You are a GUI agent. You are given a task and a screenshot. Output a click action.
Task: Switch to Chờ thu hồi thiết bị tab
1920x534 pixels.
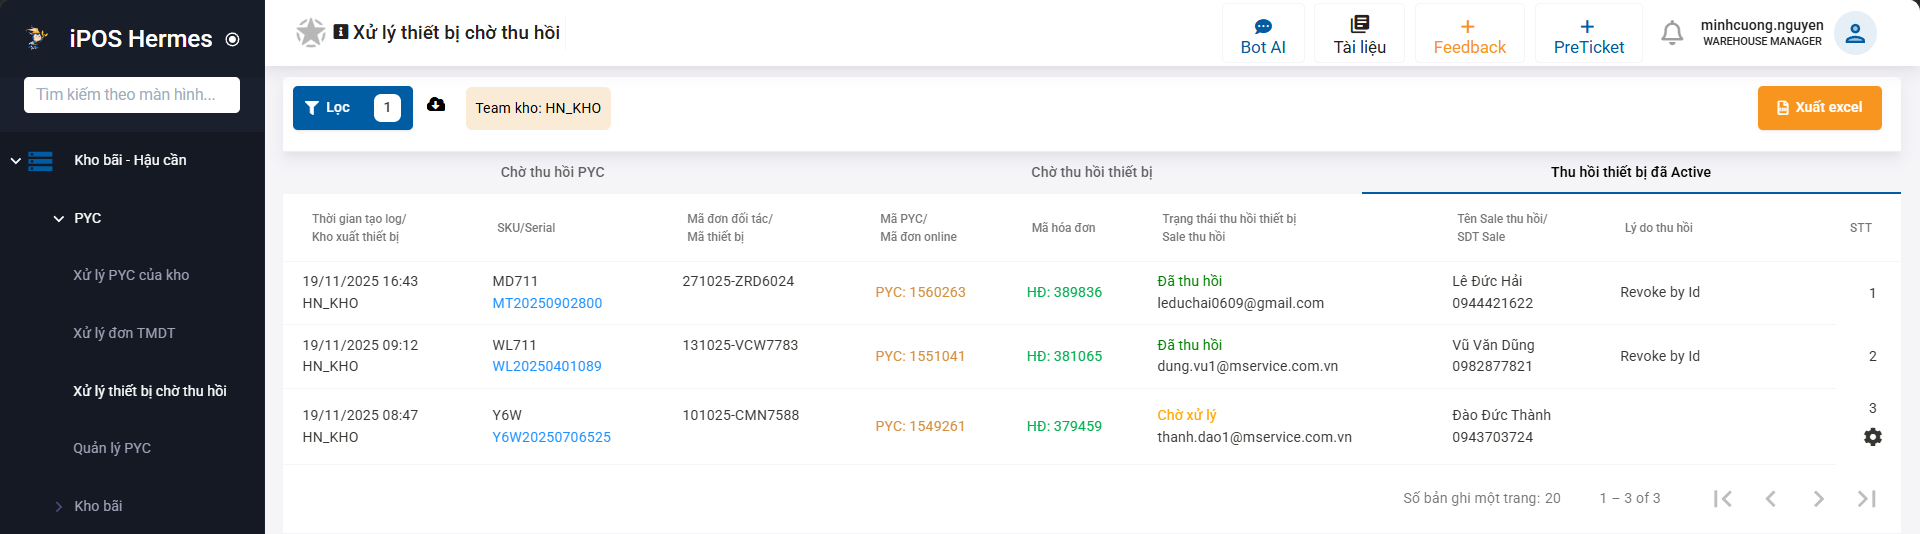coord(1091,172)
